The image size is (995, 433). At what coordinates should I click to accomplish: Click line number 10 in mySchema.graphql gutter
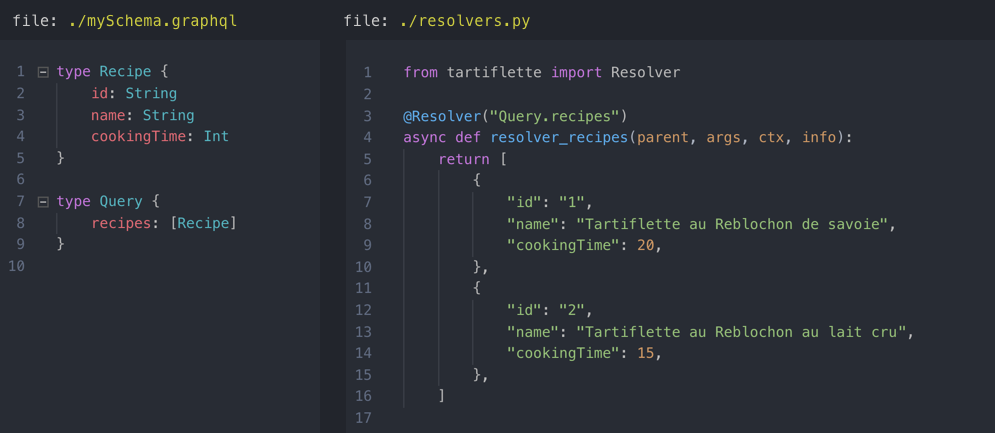16,266
